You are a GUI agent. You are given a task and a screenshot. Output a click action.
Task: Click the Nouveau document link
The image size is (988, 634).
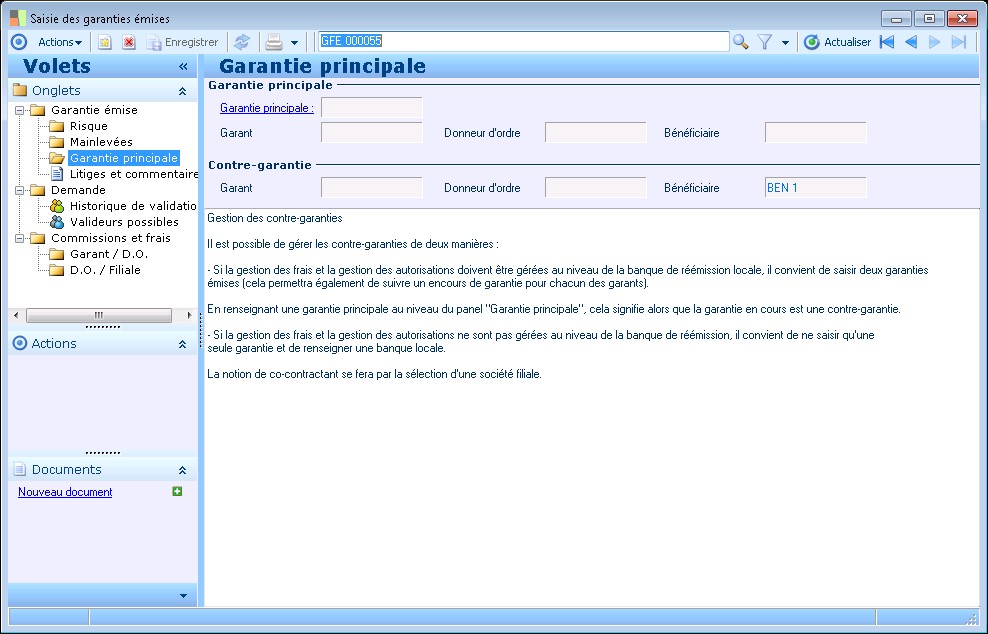65,492
